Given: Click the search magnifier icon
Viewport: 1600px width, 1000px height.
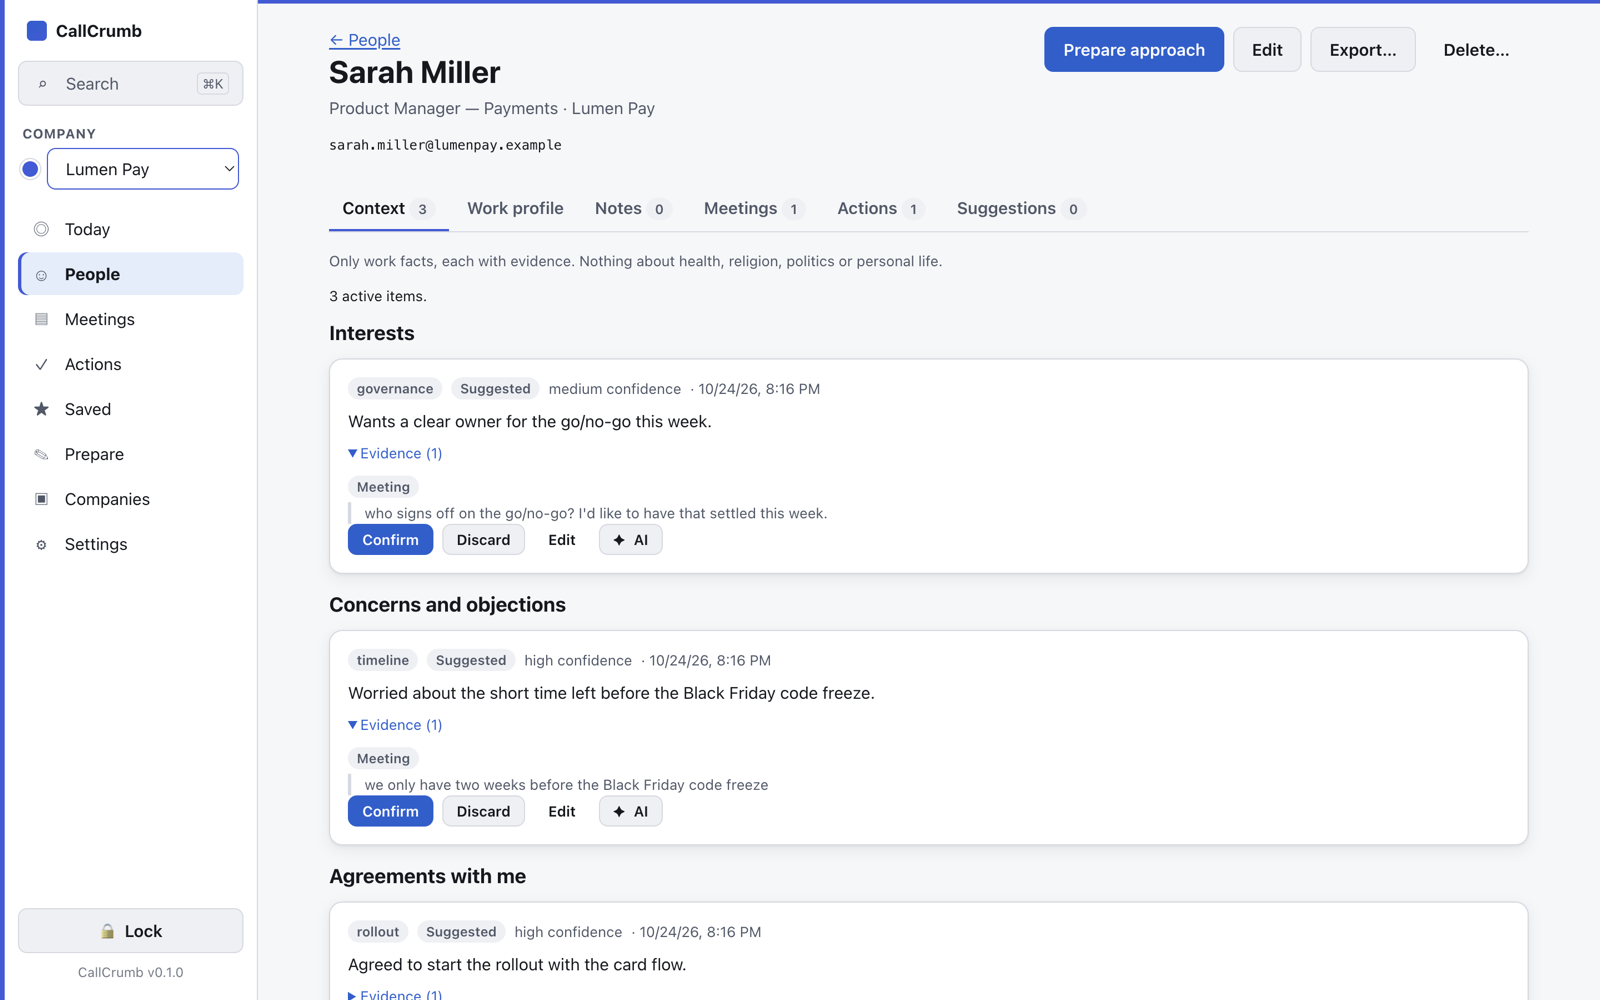Looking at the screenshot, I should click(42, 84).
